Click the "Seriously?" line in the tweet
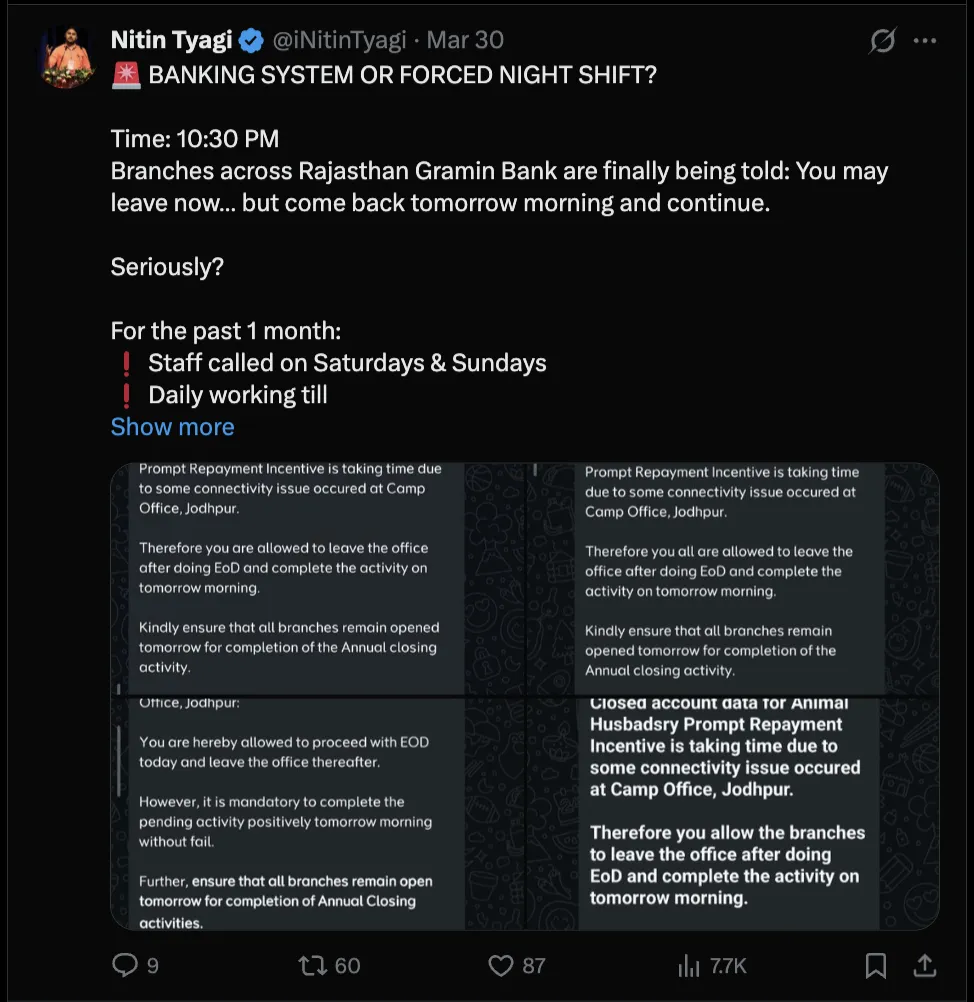This screenshot has width=974, height=1002. 167,267
